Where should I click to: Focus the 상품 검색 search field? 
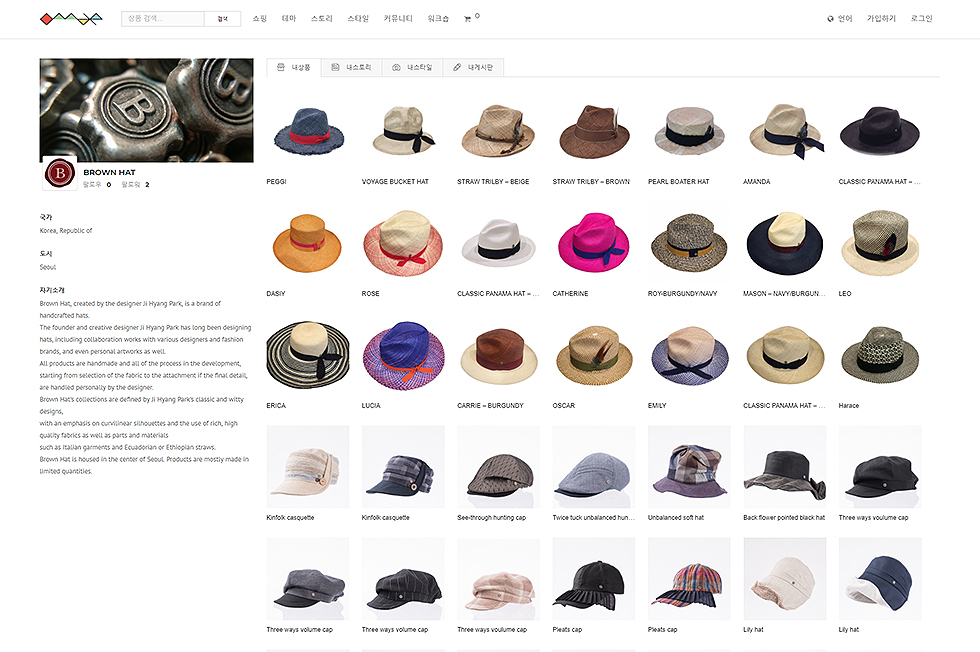[x=163, y=19]
